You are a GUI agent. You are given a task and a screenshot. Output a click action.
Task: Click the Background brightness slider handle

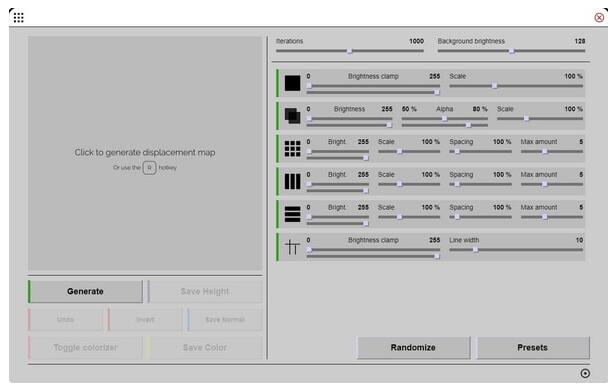[511, 51]
